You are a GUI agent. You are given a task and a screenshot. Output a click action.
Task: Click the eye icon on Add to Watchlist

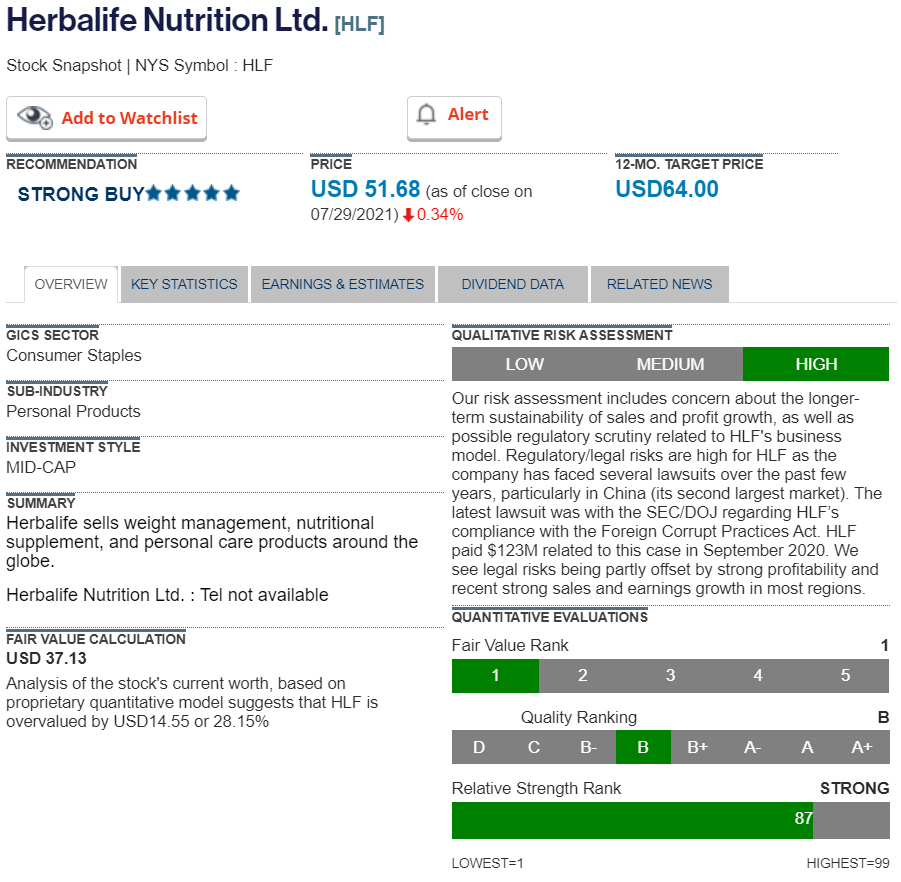pos(35,117)
